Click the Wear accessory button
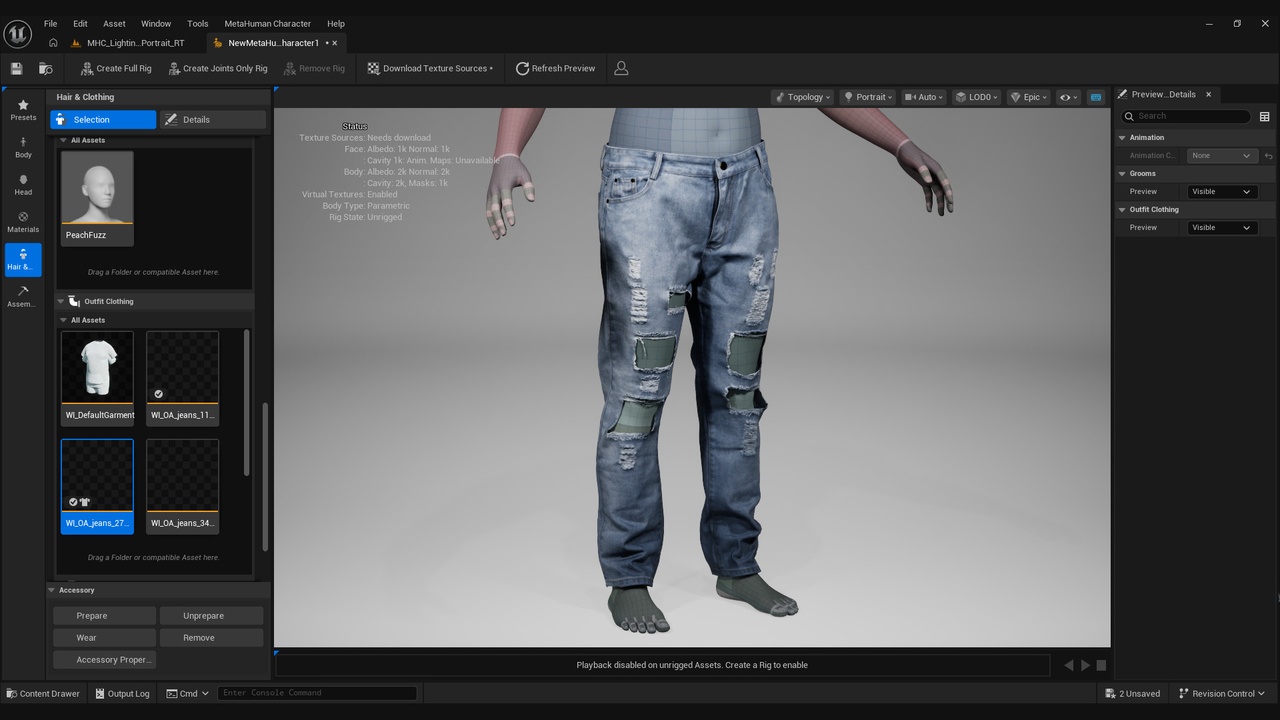Image resolution: width=1280 pixels, height=720 pixels. 104,638
